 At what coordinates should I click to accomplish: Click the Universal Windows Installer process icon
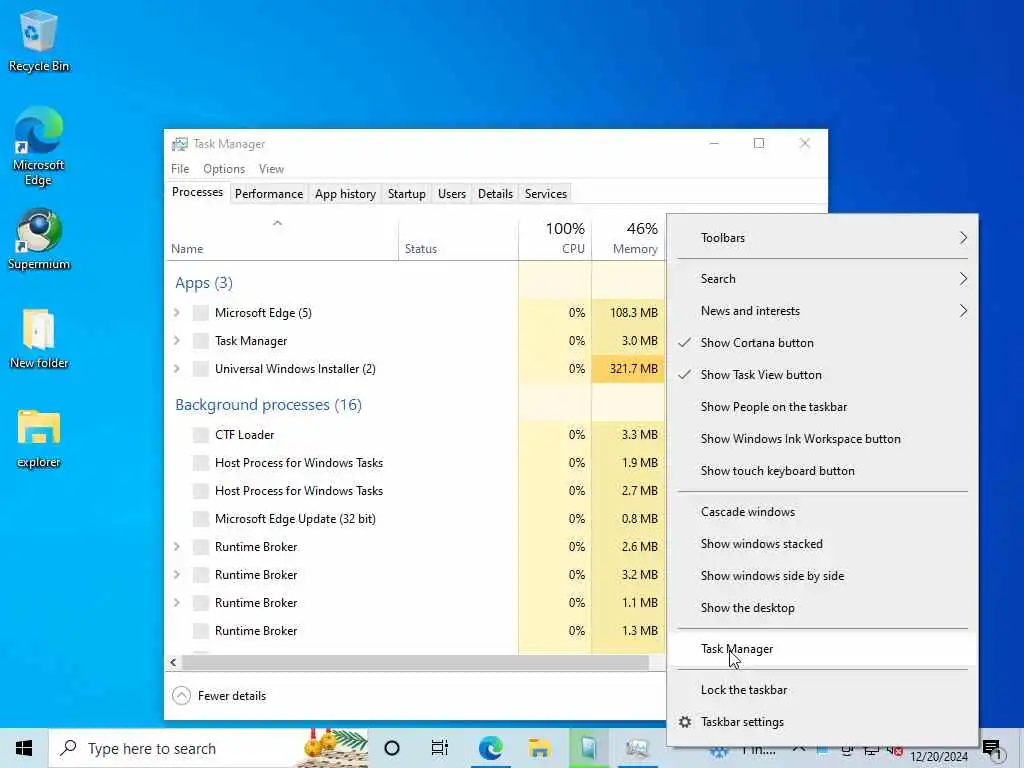click(x=200, y=369)
